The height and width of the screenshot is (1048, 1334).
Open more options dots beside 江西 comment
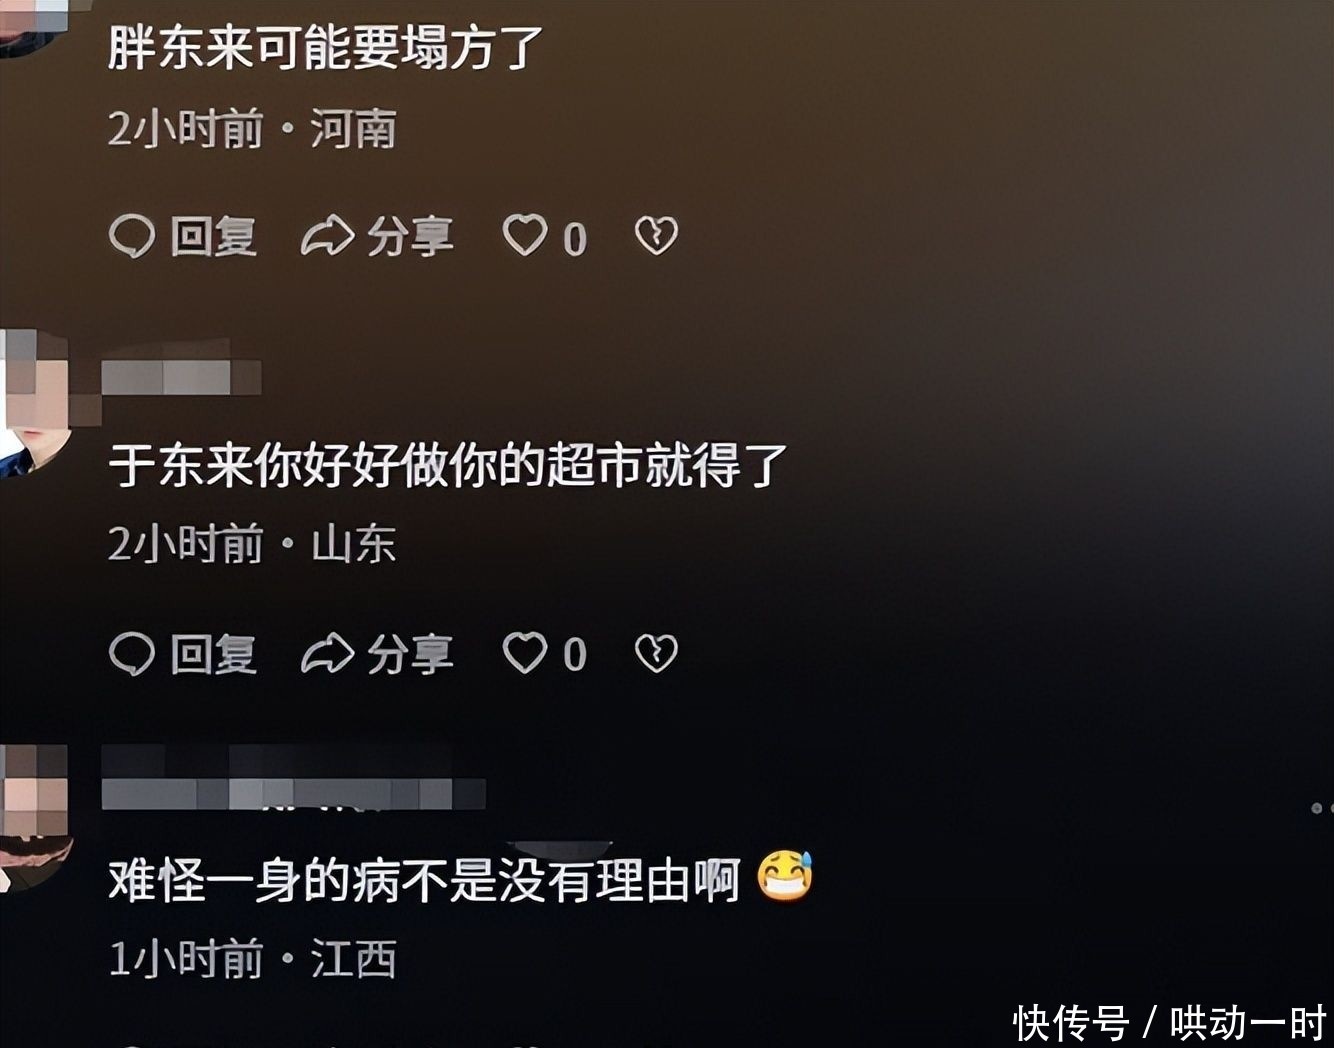click(1322, 808)
